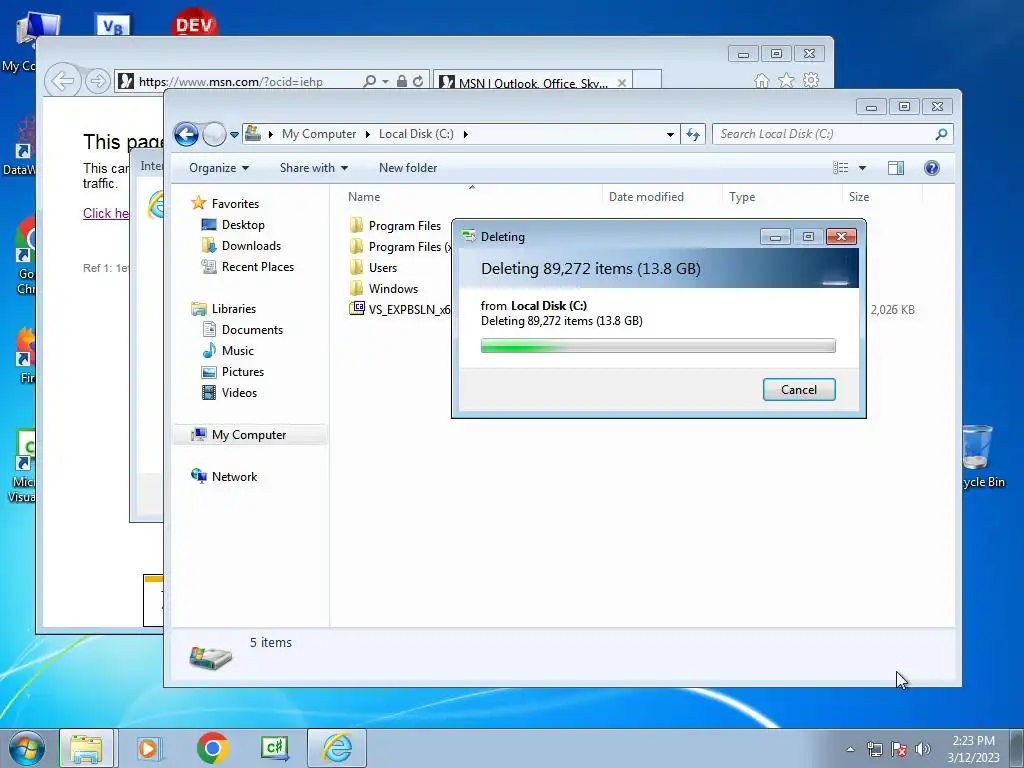Close the MSN tab in IE
The height and width of the screenshot is (768, 1024).
(x=622, y=83)
